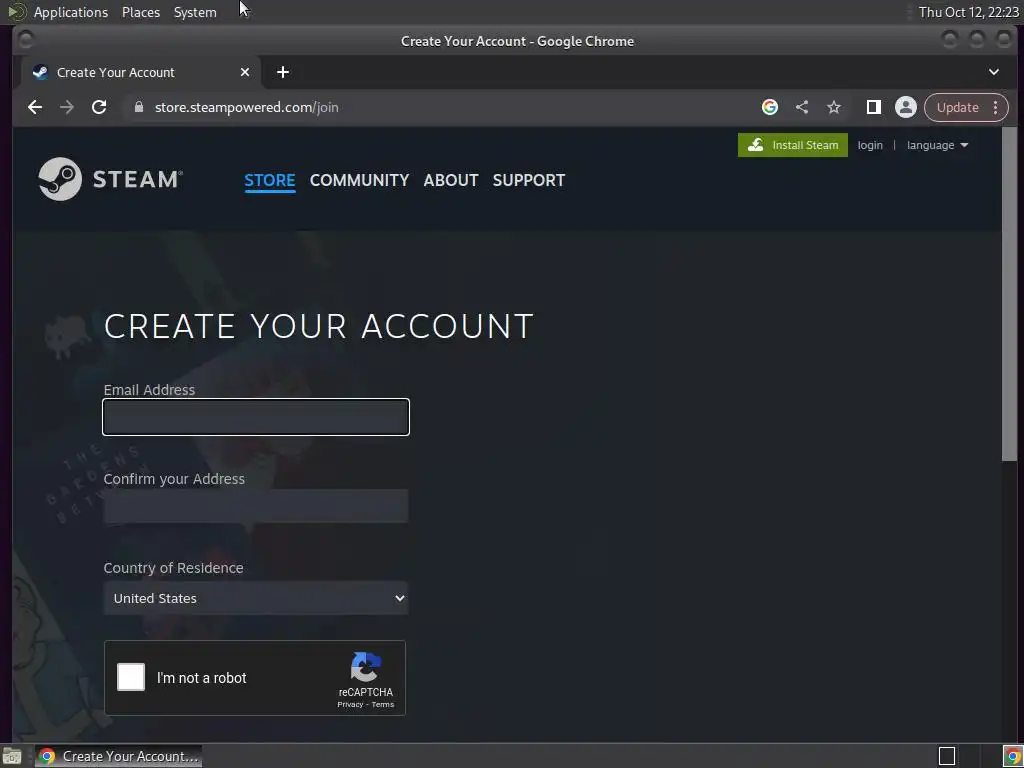Image resolution: width=1024 pixels, height=768 pixels.
Task: Open the Google icon in the toolbar
Action: pyautogui.click(x=770, y=107)
